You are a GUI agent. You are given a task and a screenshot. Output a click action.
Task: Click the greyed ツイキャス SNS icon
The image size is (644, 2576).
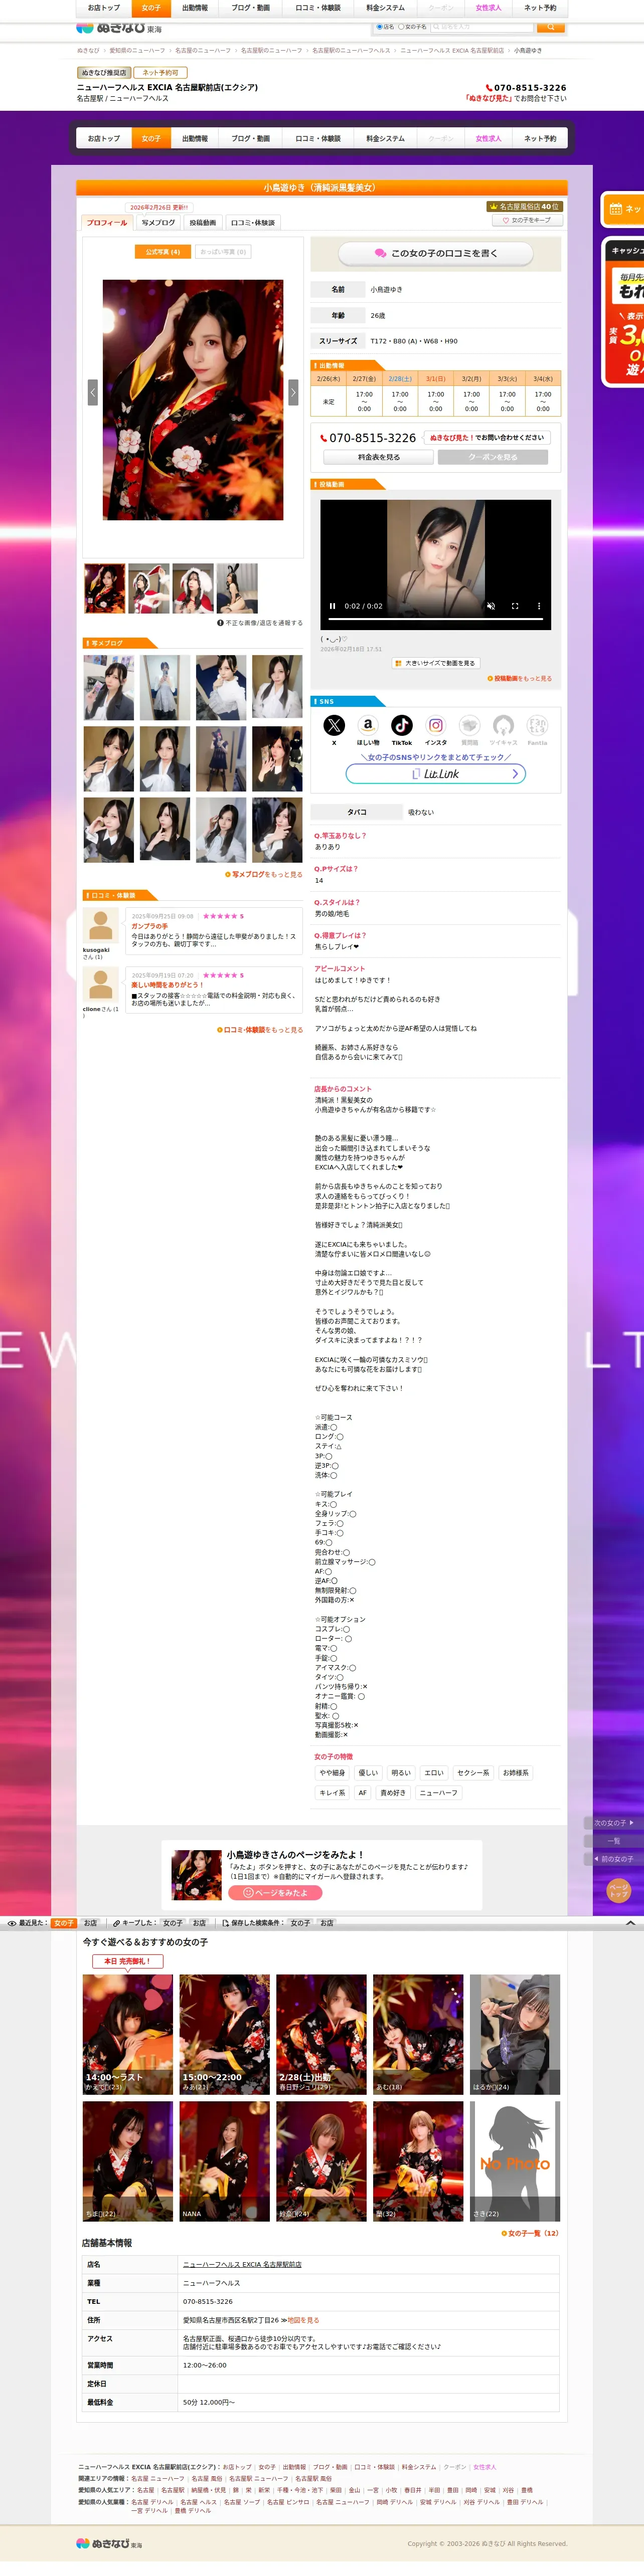(x=504, y=725)
